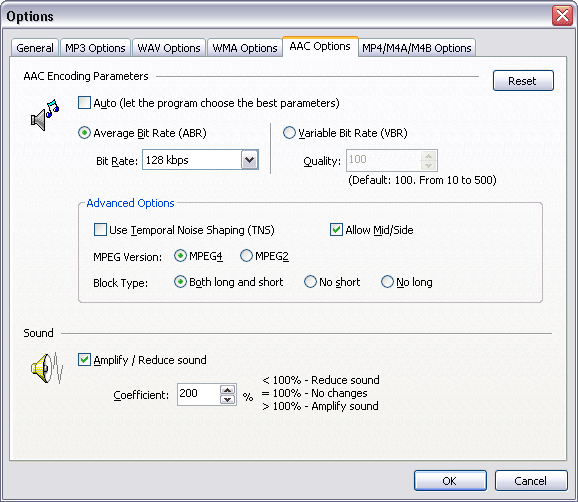578x502 pixels.
Task: Click the "< 100% - Reduce sound" hint
Action: pyautogui.click(x=321, y=380)
